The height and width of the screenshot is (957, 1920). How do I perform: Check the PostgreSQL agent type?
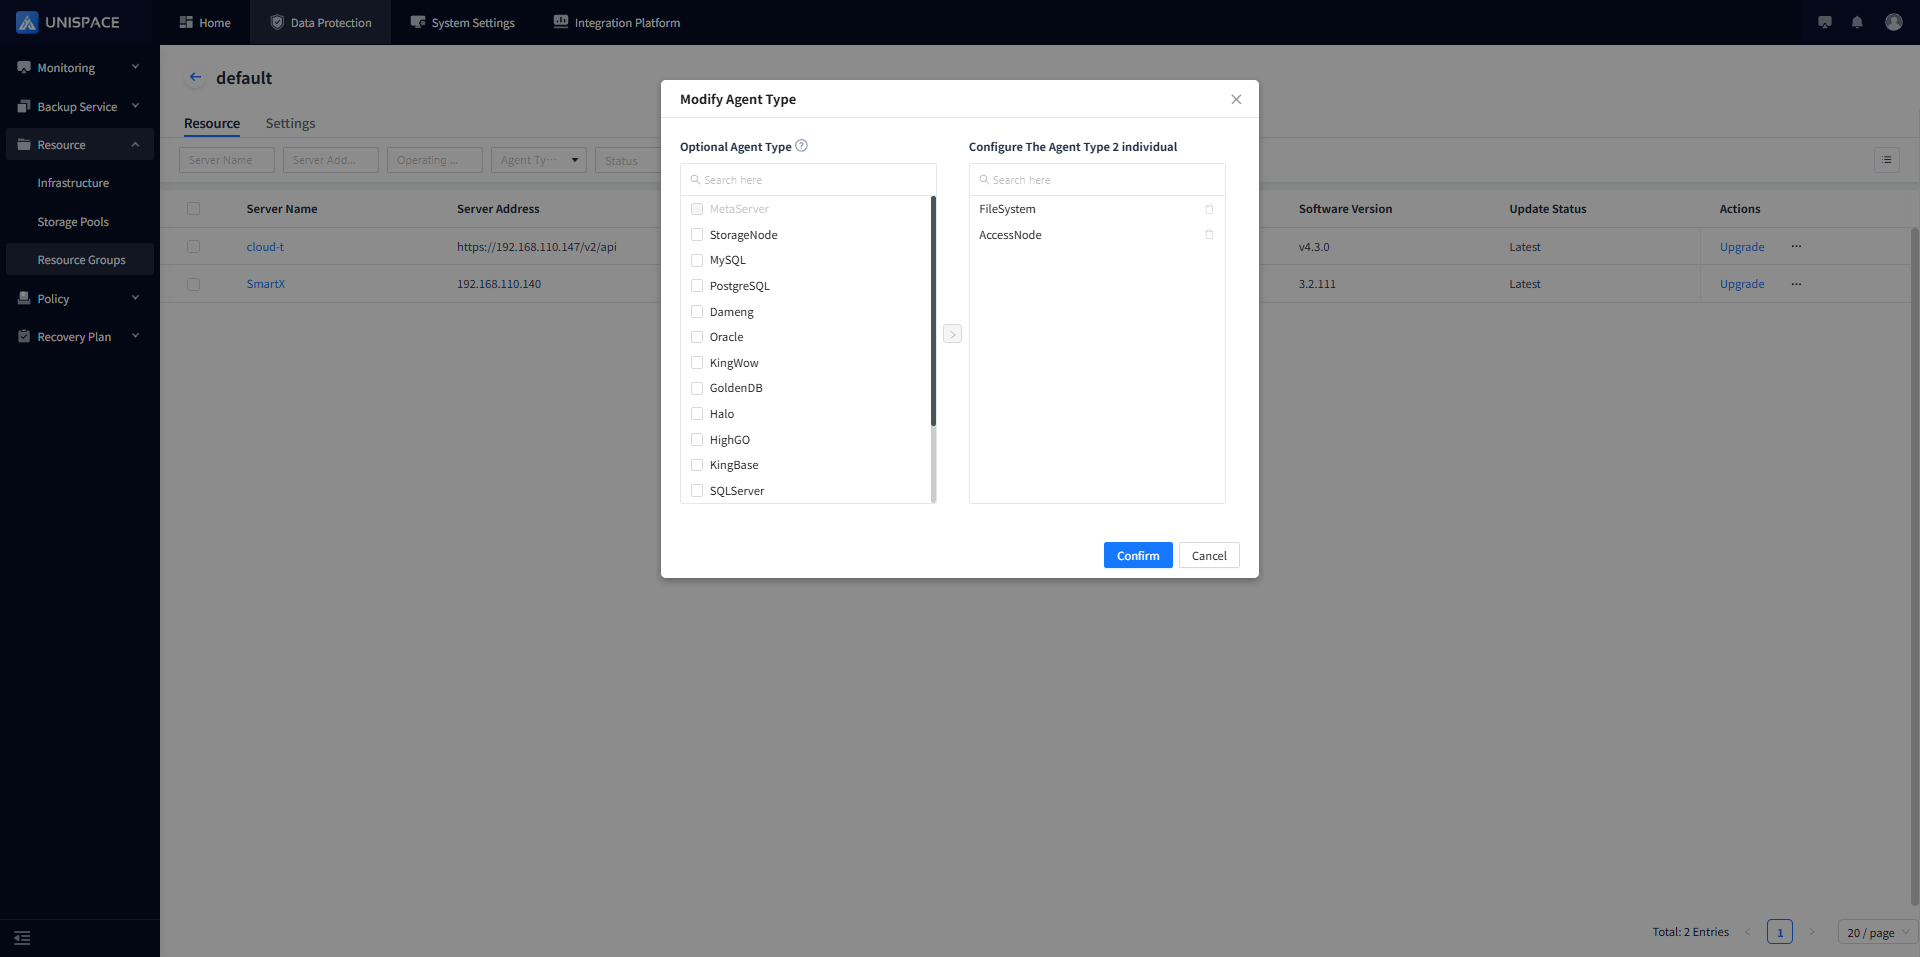tap(697, 286)
